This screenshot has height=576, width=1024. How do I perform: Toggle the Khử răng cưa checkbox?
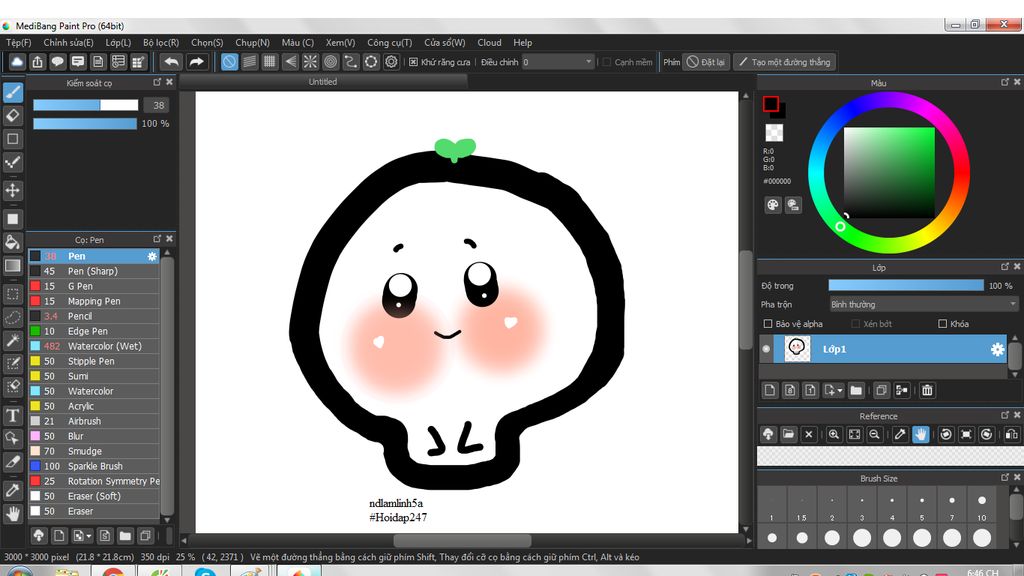coord(413,62)
